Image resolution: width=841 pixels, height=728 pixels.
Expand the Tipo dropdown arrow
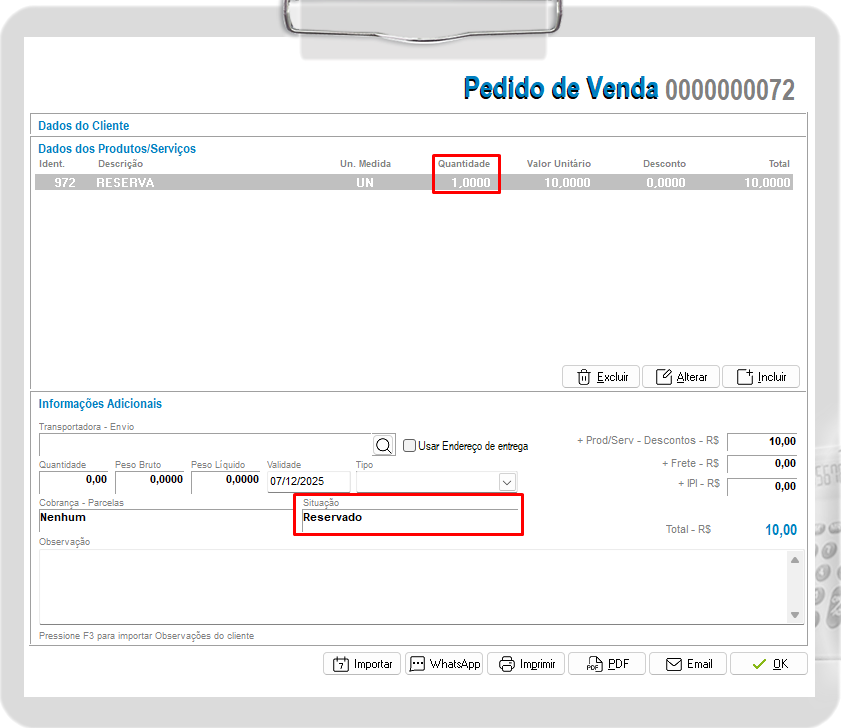506,482
